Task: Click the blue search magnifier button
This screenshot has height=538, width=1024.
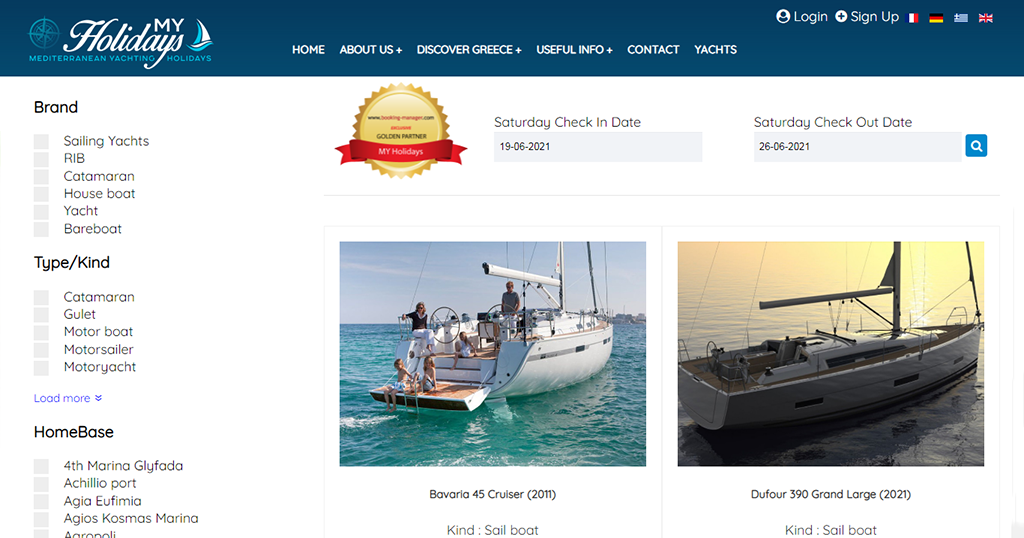Action: coord(976,146)
